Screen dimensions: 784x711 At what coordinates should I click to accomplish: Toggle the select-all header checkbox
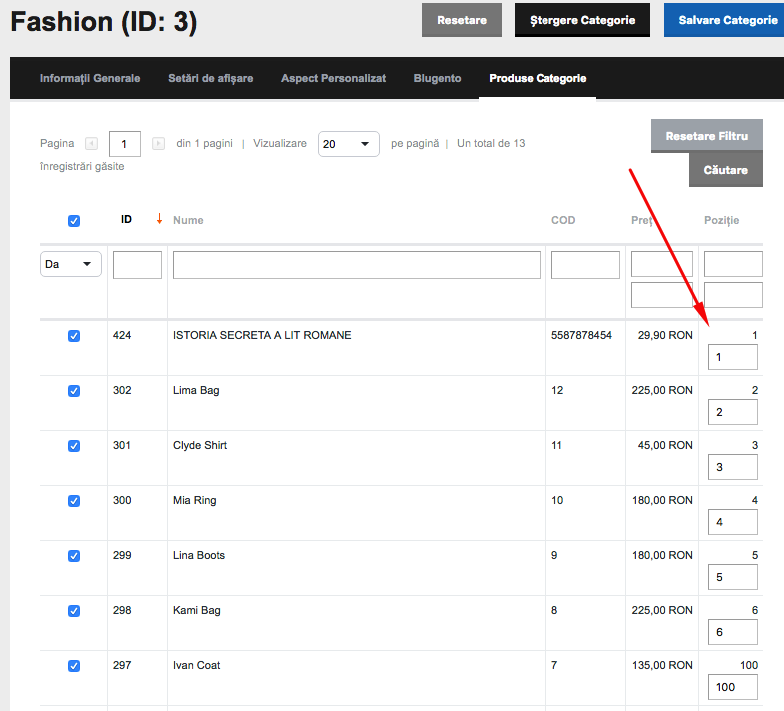coord(74,221)
